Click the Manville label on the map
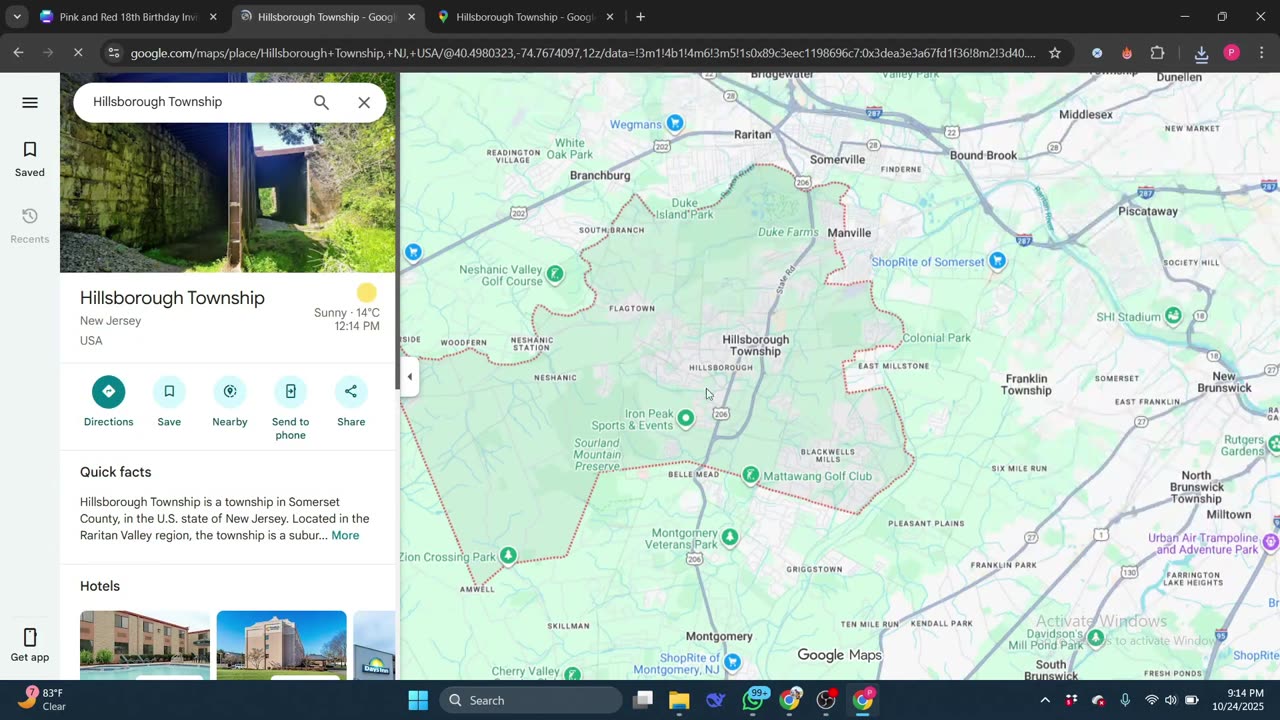The height and width of the screenshot is (720, 1280). pos(849,233)
